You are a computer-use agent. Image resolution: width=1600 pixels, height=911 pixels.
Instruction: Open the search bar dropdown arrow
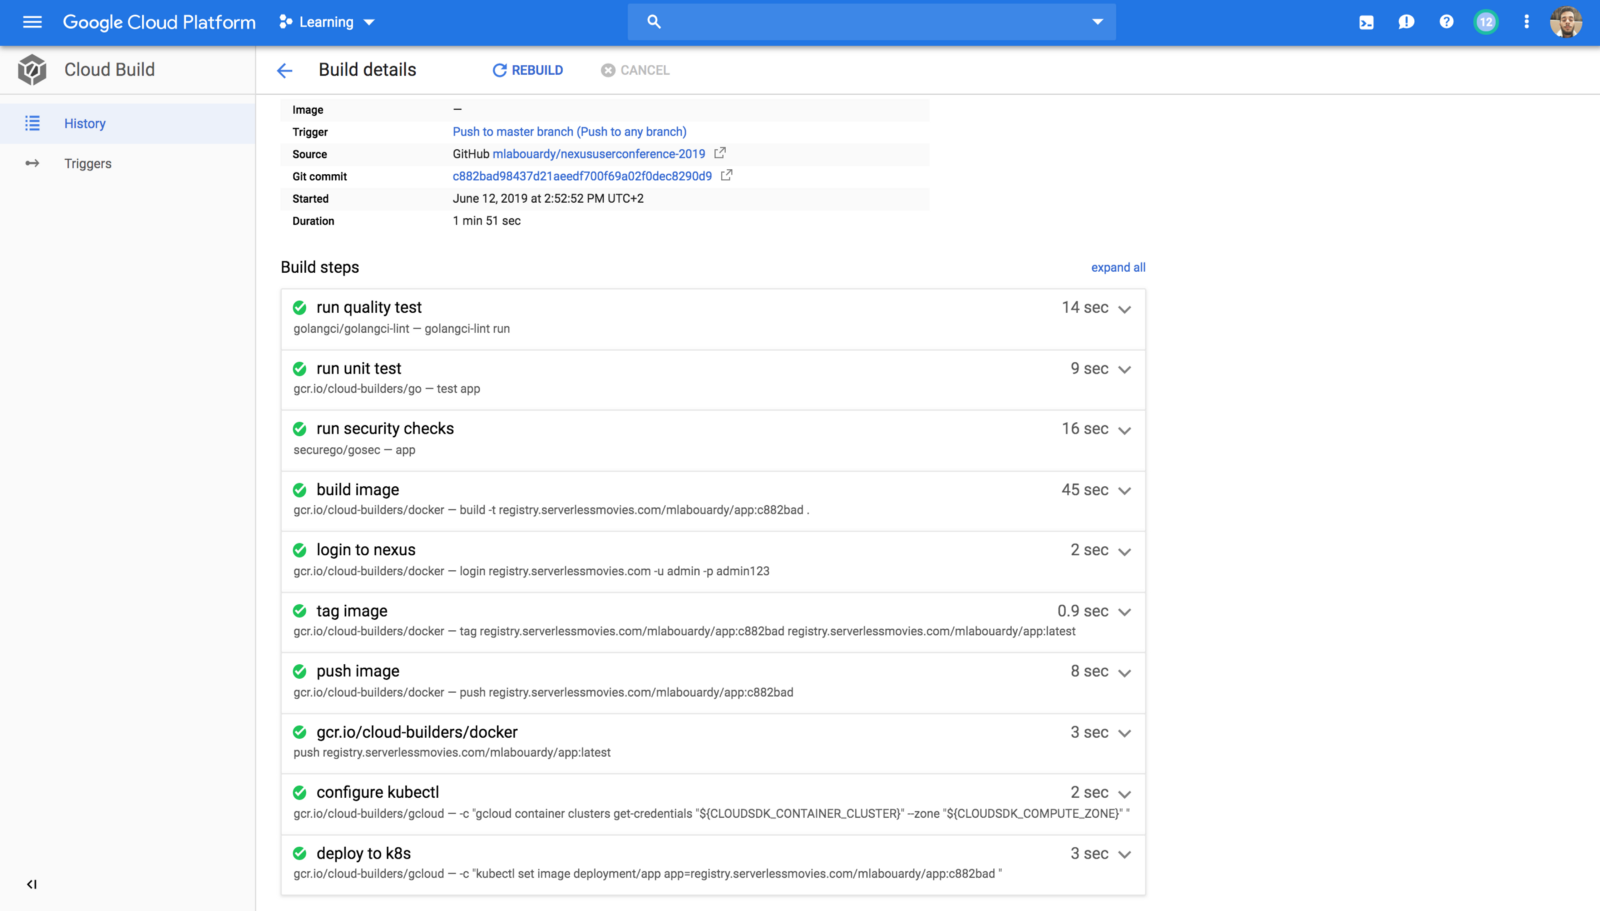coord(1097,22)
